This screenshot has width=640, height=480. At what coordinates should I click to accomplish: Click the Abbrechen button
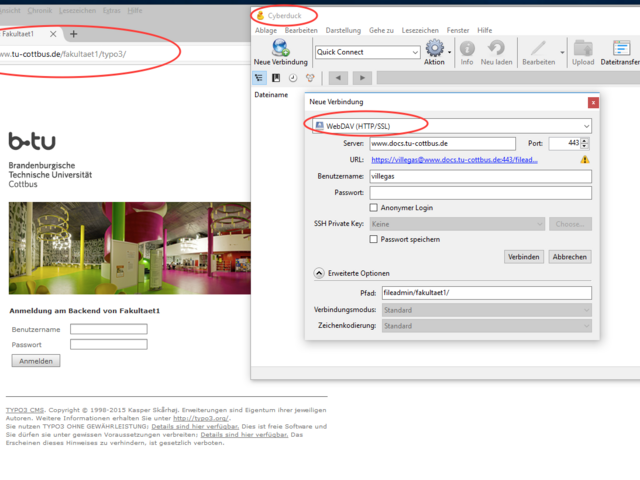570,257
